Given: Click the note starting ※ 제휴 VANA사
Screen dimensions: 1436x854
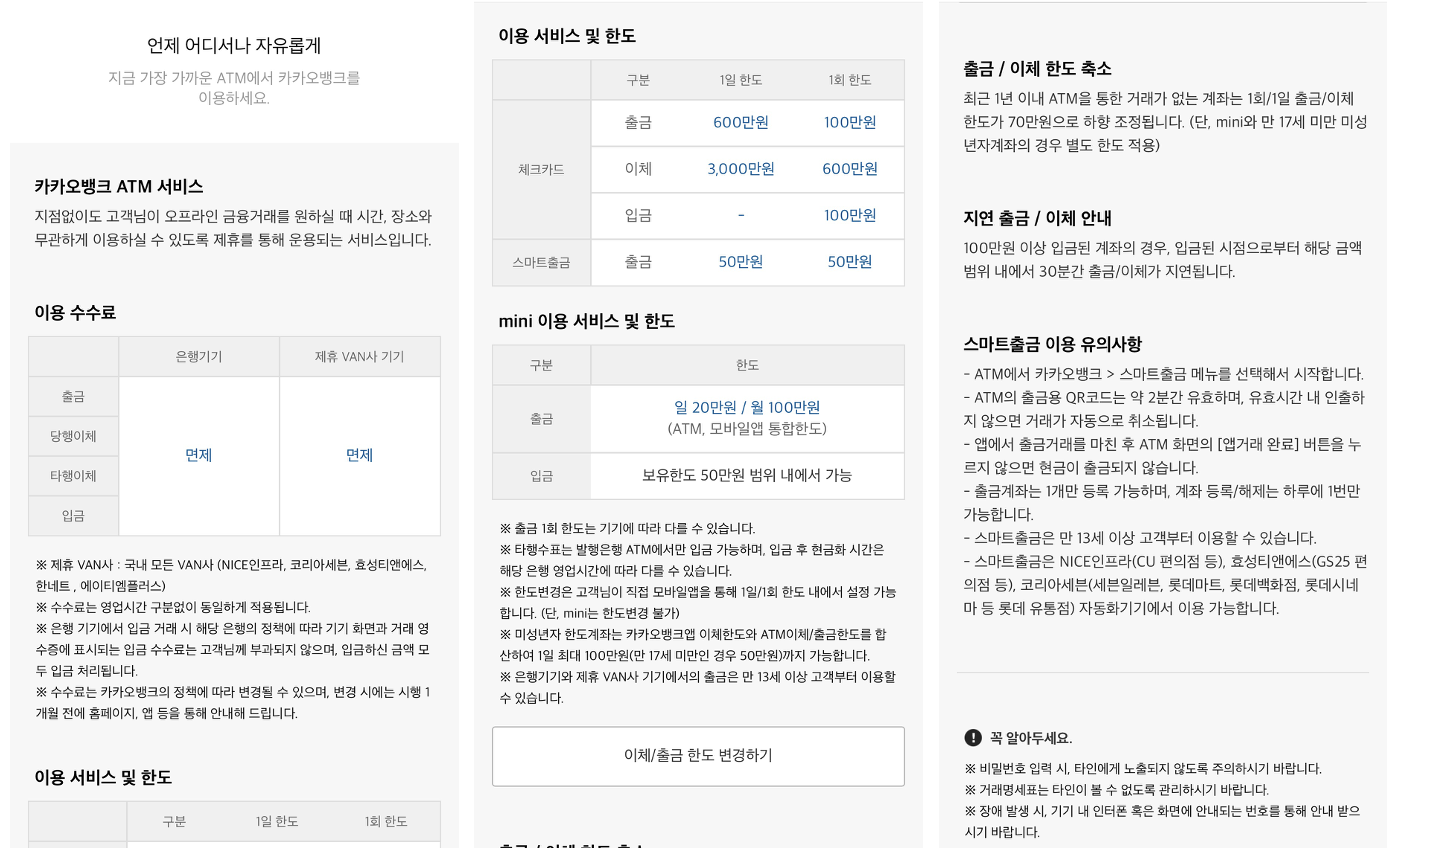Looking at the screenshot, I should [x=232, y=576].
